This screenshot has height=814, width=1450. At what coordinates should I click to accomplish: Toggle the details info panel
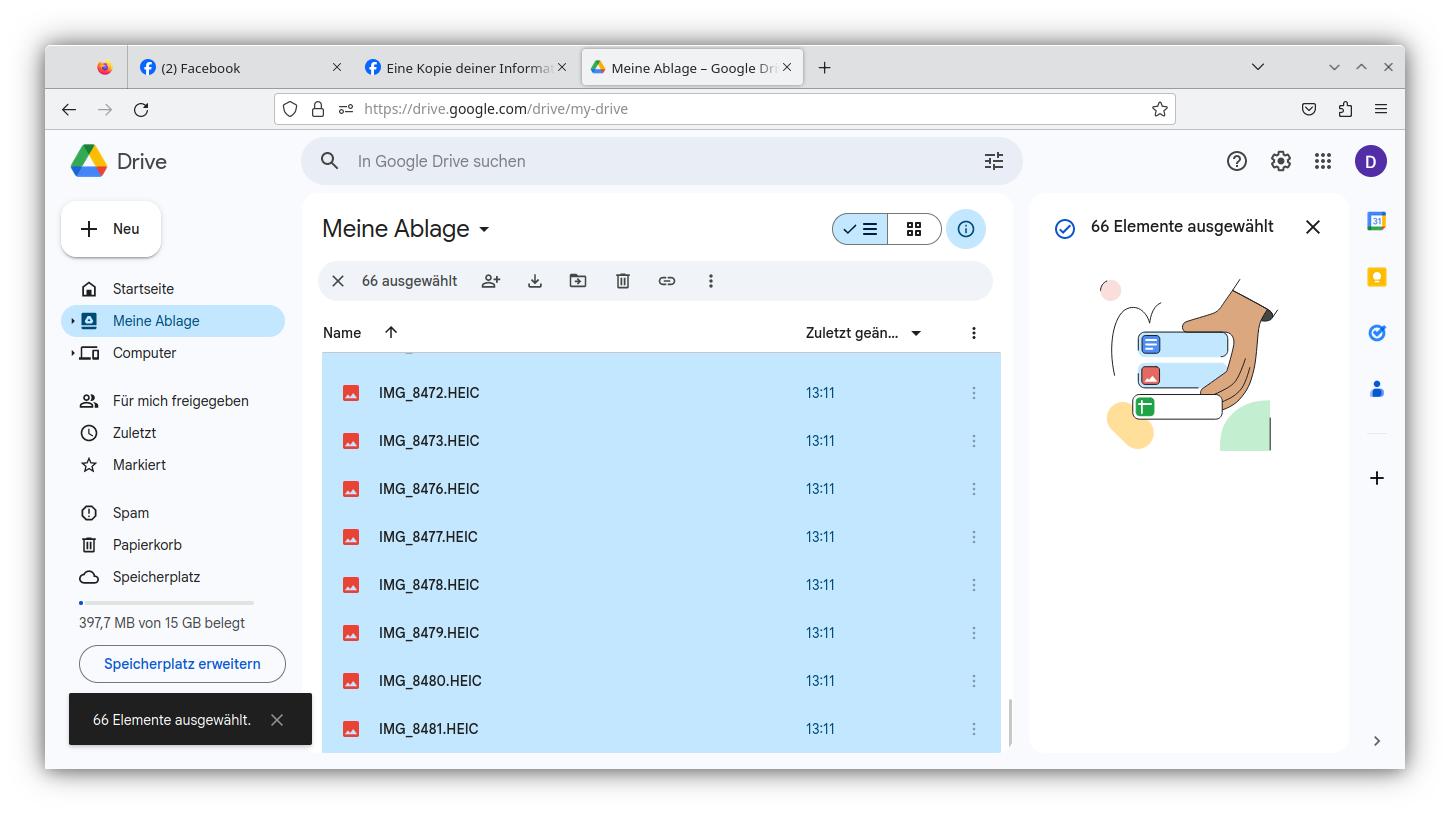[966, 229]
